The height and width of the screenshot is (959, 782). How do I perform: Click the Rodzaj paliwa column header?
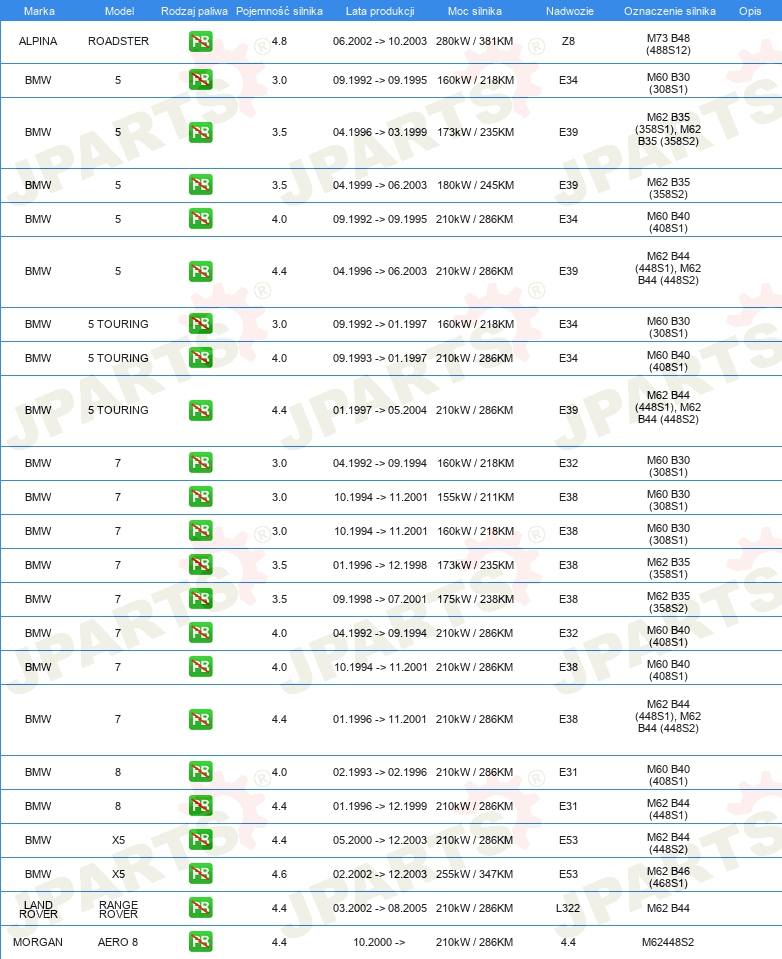coord(194,11)
